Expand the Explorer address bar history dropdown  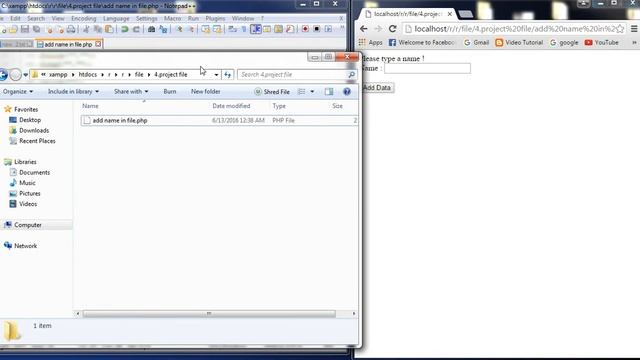(x=216, y=75)
